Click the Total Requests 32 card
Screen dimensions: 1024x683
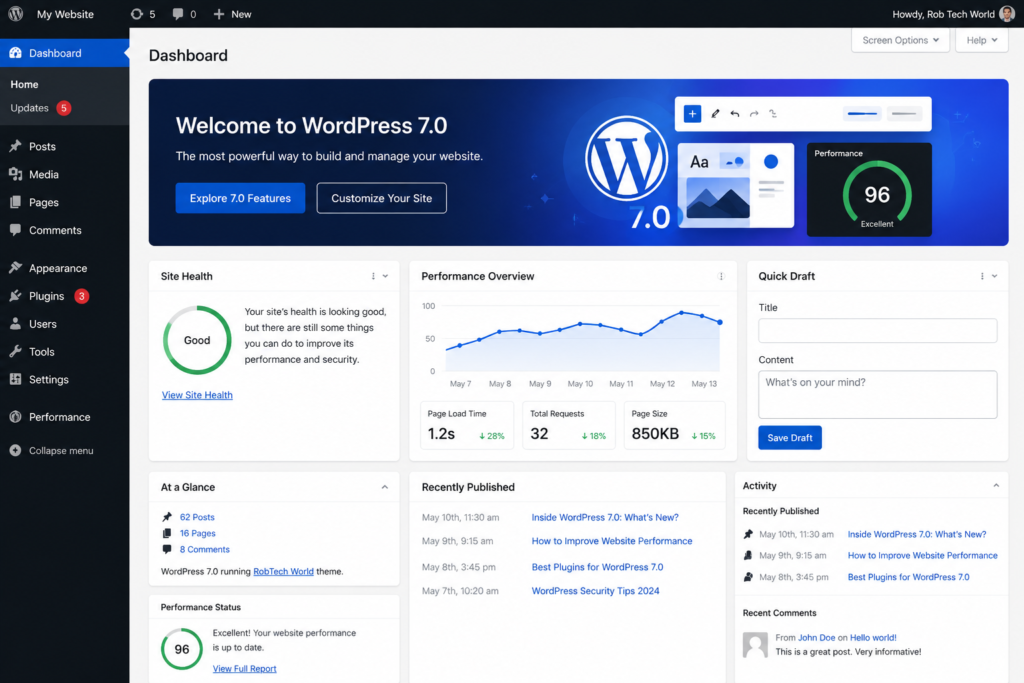click(x=569, y=425)
